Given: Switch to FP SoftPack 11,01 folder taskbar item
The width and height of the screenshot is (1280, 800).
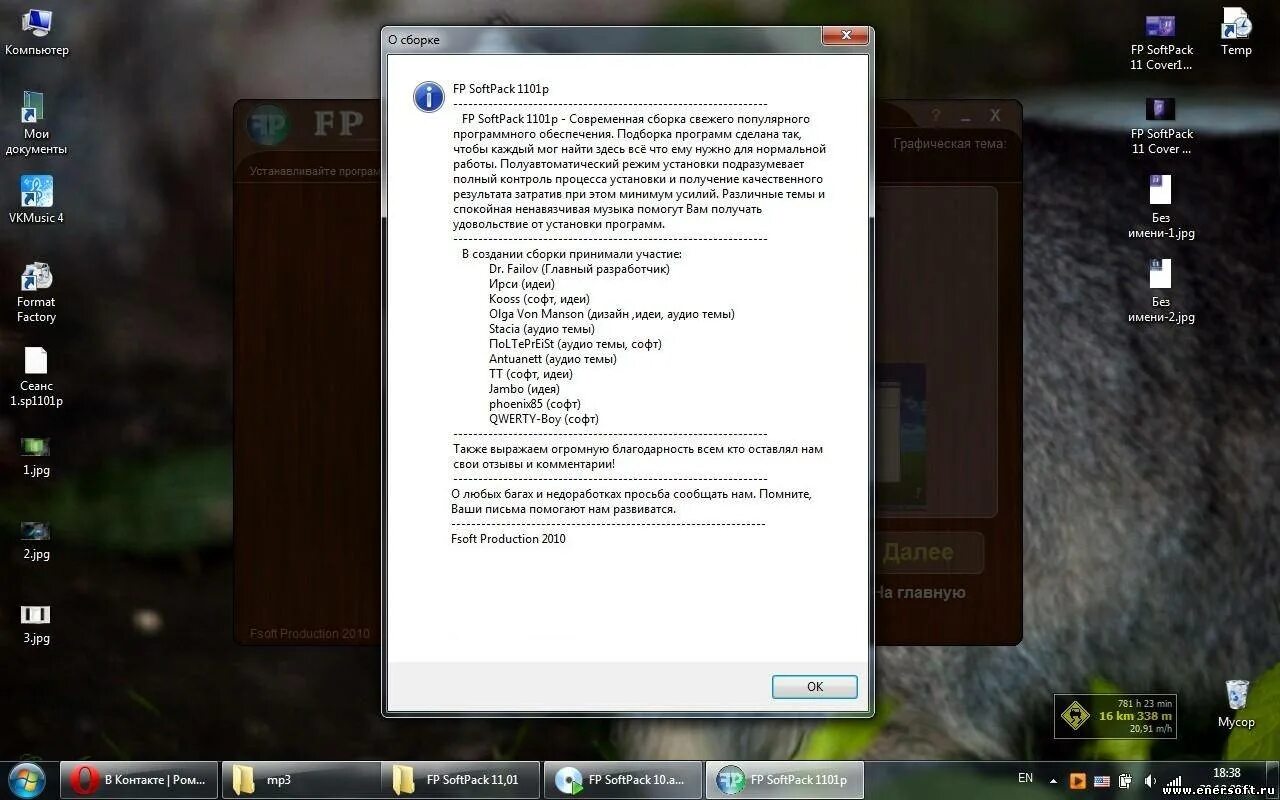Looking at the screenshot, I should [x=461, y=780].
